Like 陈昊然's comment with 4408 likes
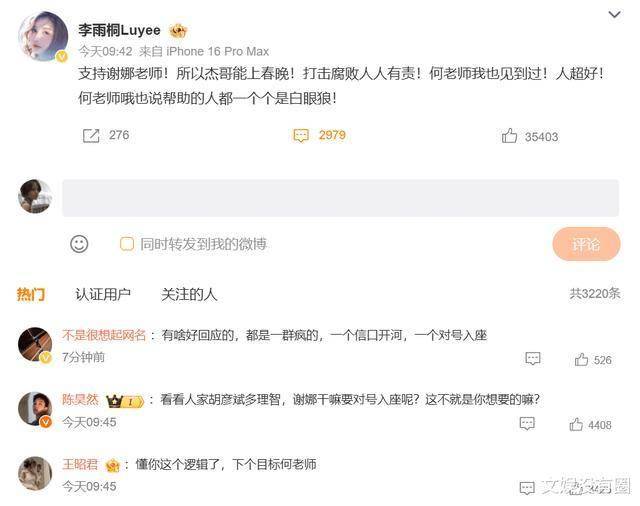 click(x=576, y=424)
